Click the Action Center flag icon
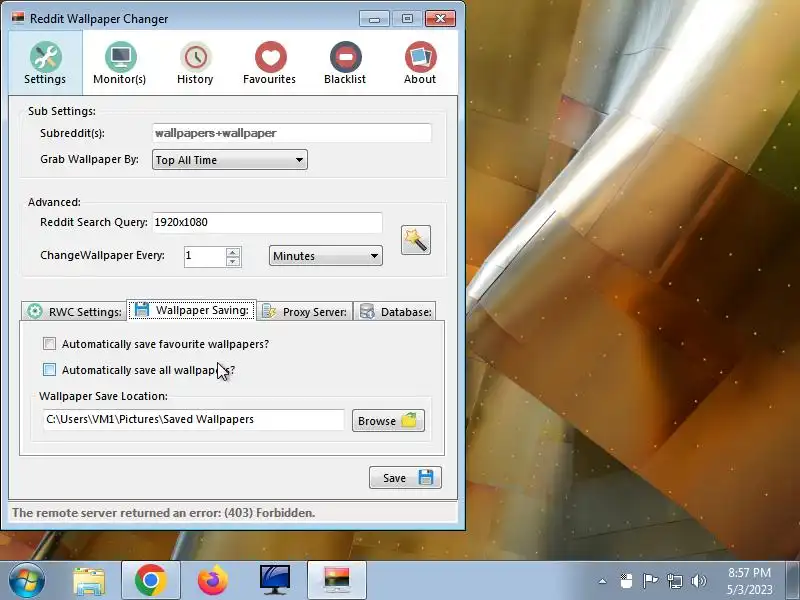Image resolution: width=800 pixels, height=600 pixels. pos(649,581)
